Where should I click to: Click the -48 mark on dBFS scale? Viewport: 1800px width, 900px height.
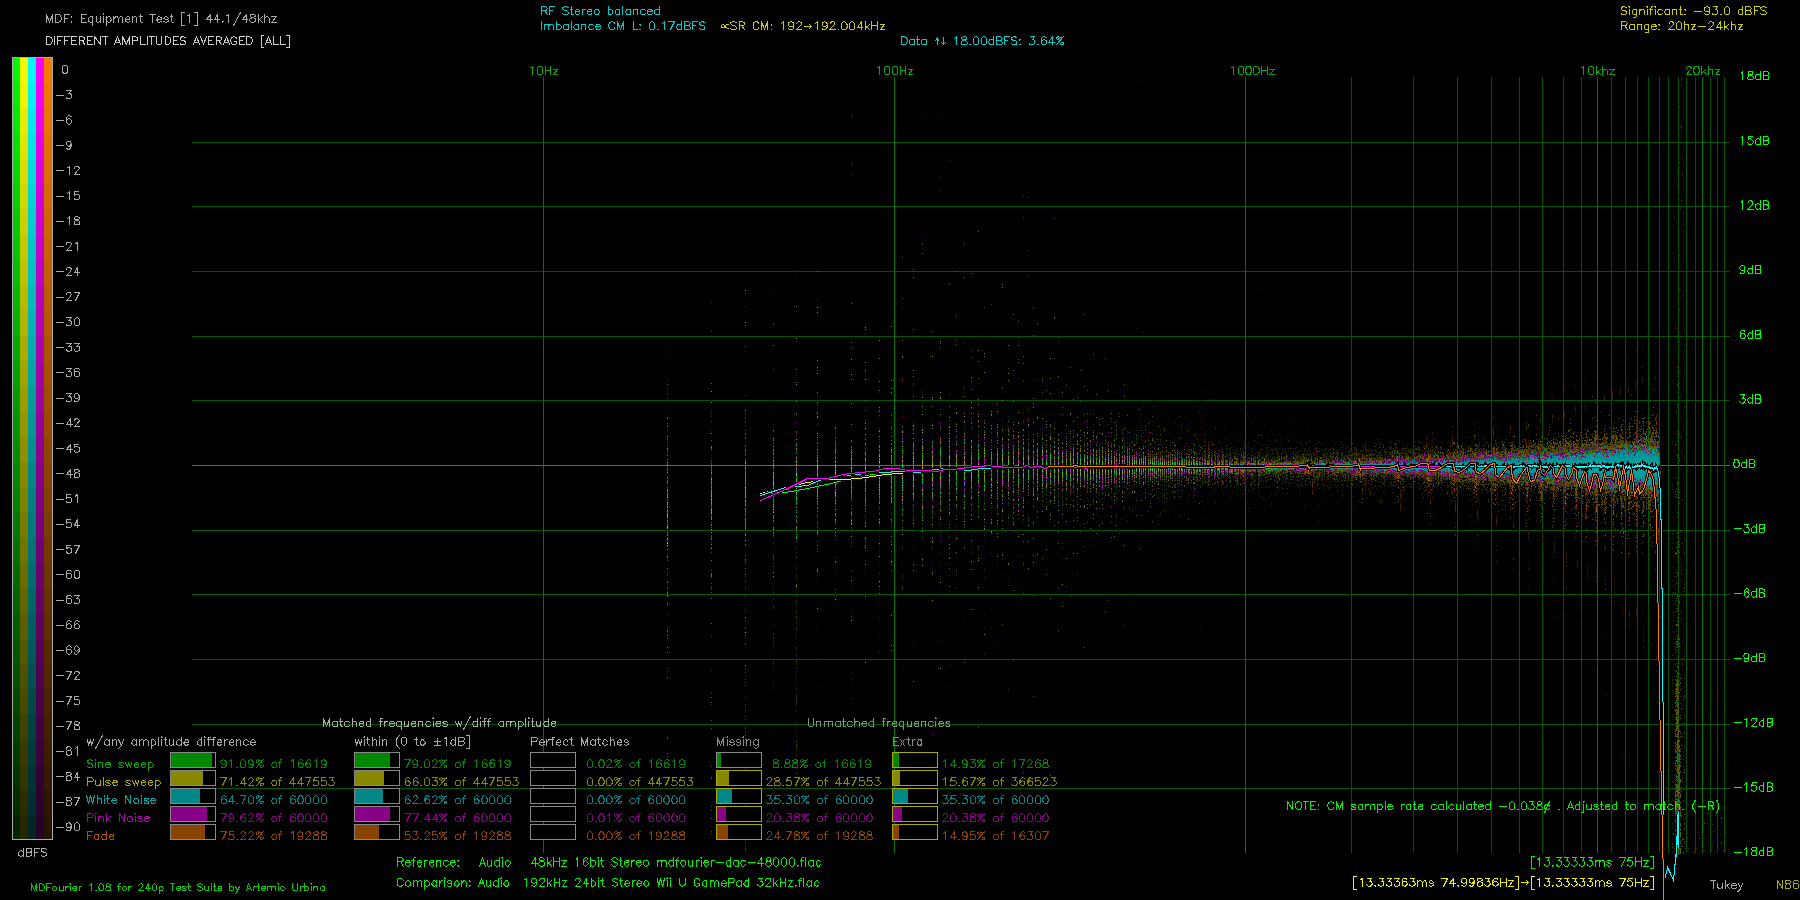(68, 474)
